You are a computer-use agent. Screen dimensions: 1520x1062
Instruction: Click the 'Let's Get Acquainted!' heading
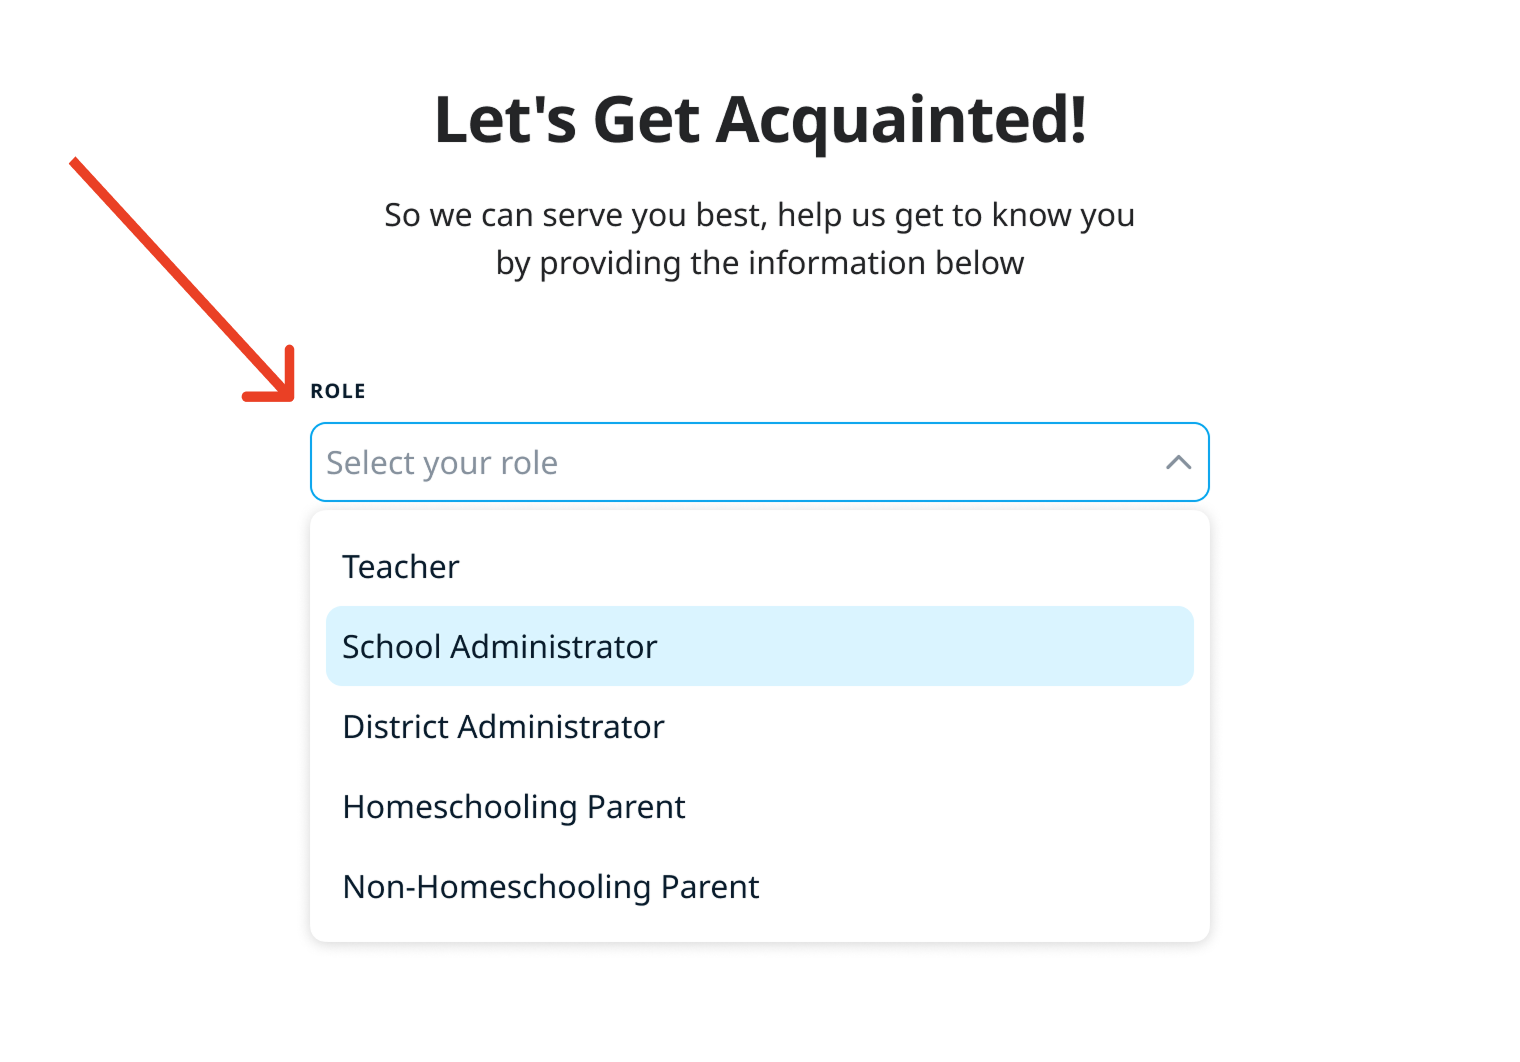[760, 120]
